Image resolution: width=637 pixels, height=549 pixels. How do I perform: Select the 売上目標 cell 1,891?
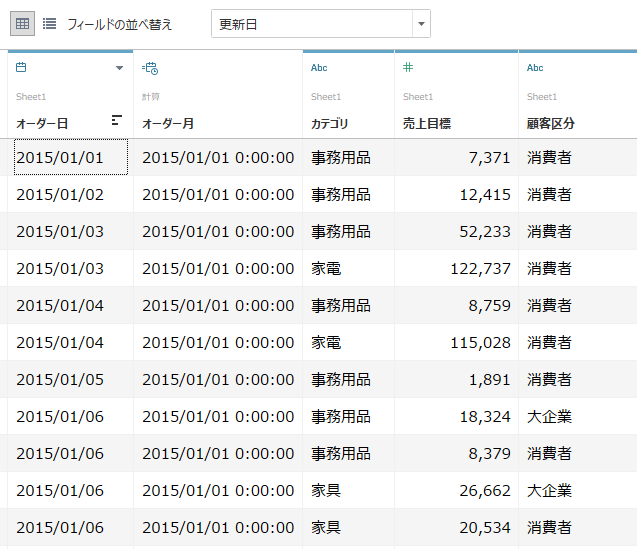point(456,379)
